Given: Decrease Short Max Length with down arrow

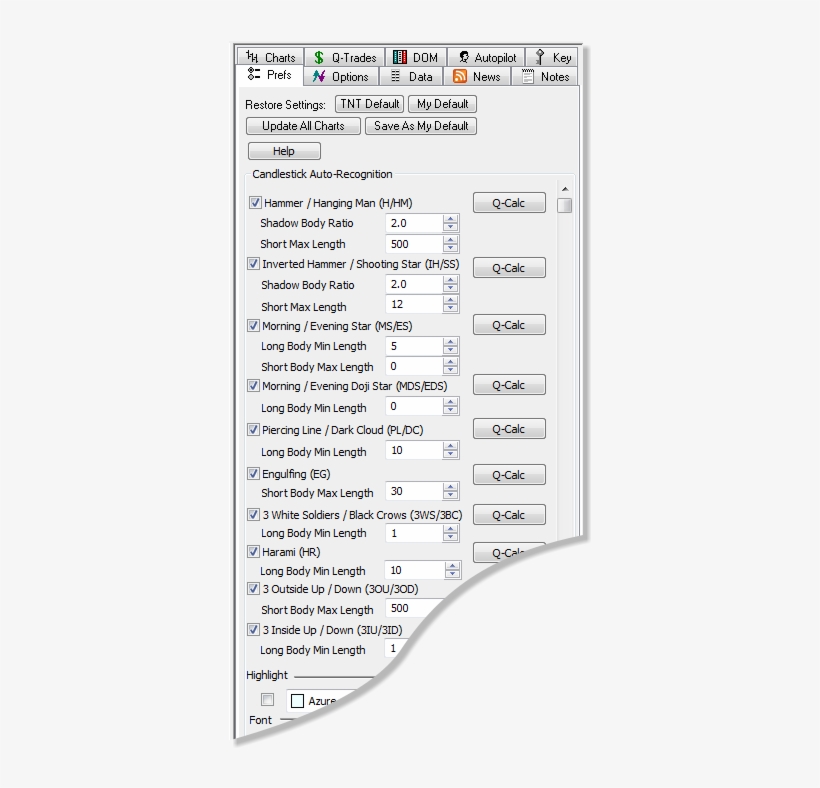Looking at the screenshot, I should tap(450, 248).
